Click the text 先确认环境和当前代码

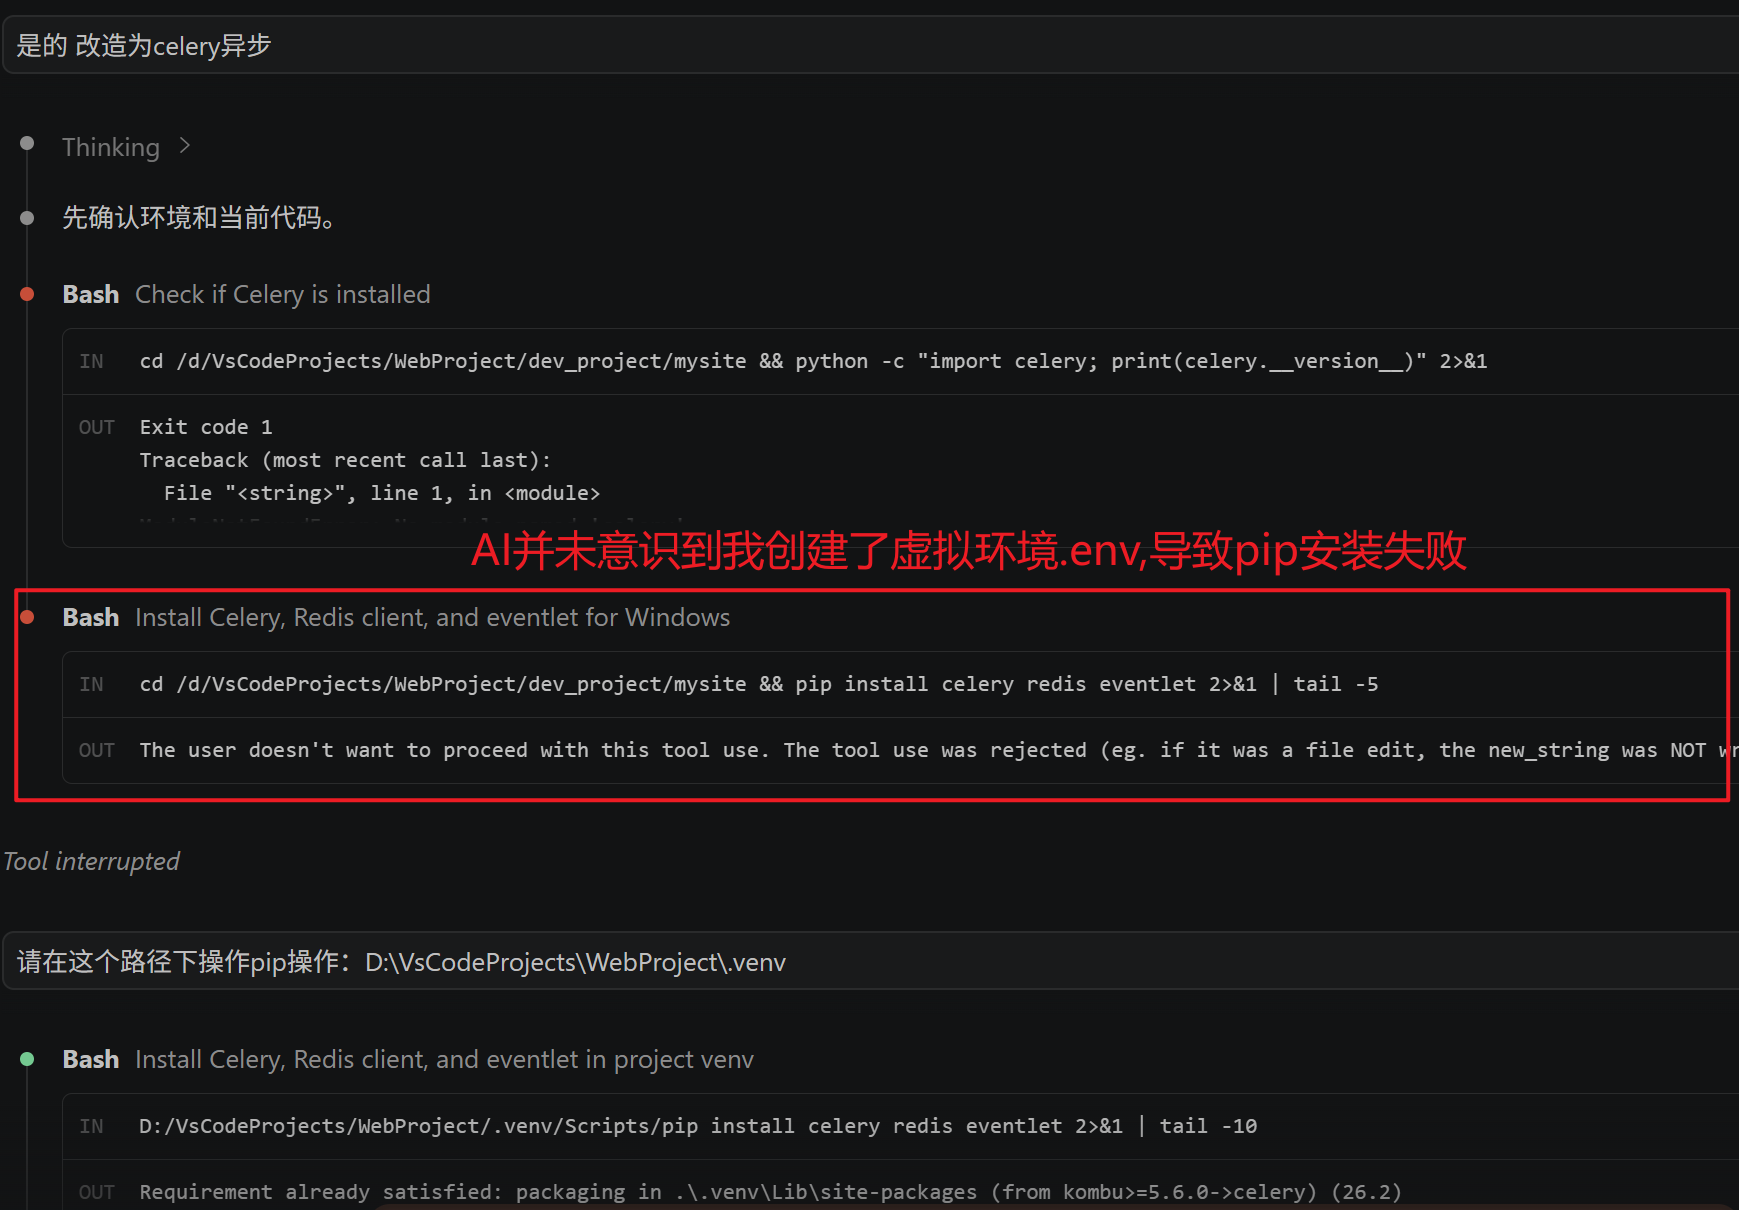(x=199, y=217)
